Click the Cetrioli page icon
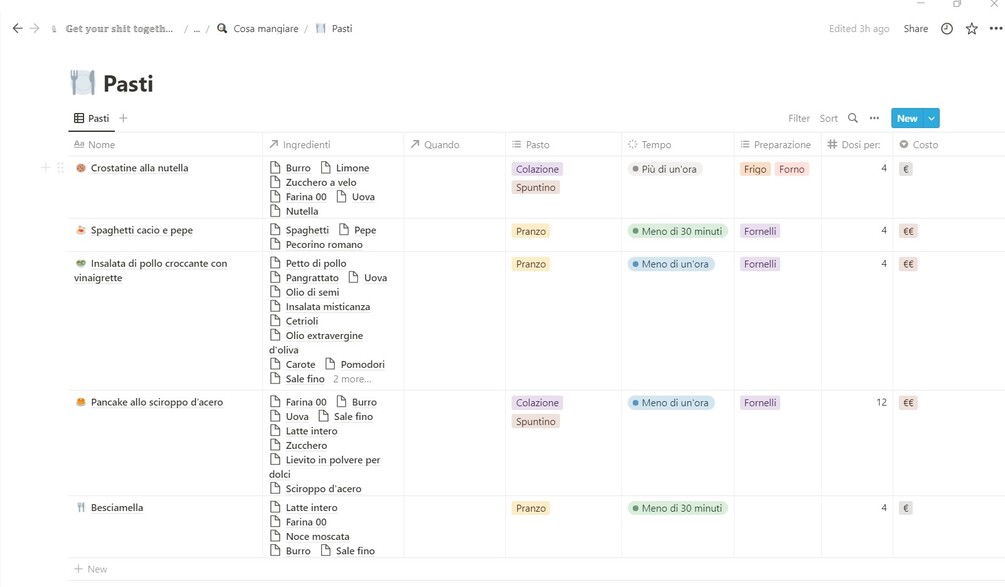The height and width of the screenshot is (587, 1005). click(x=275, y=321)
